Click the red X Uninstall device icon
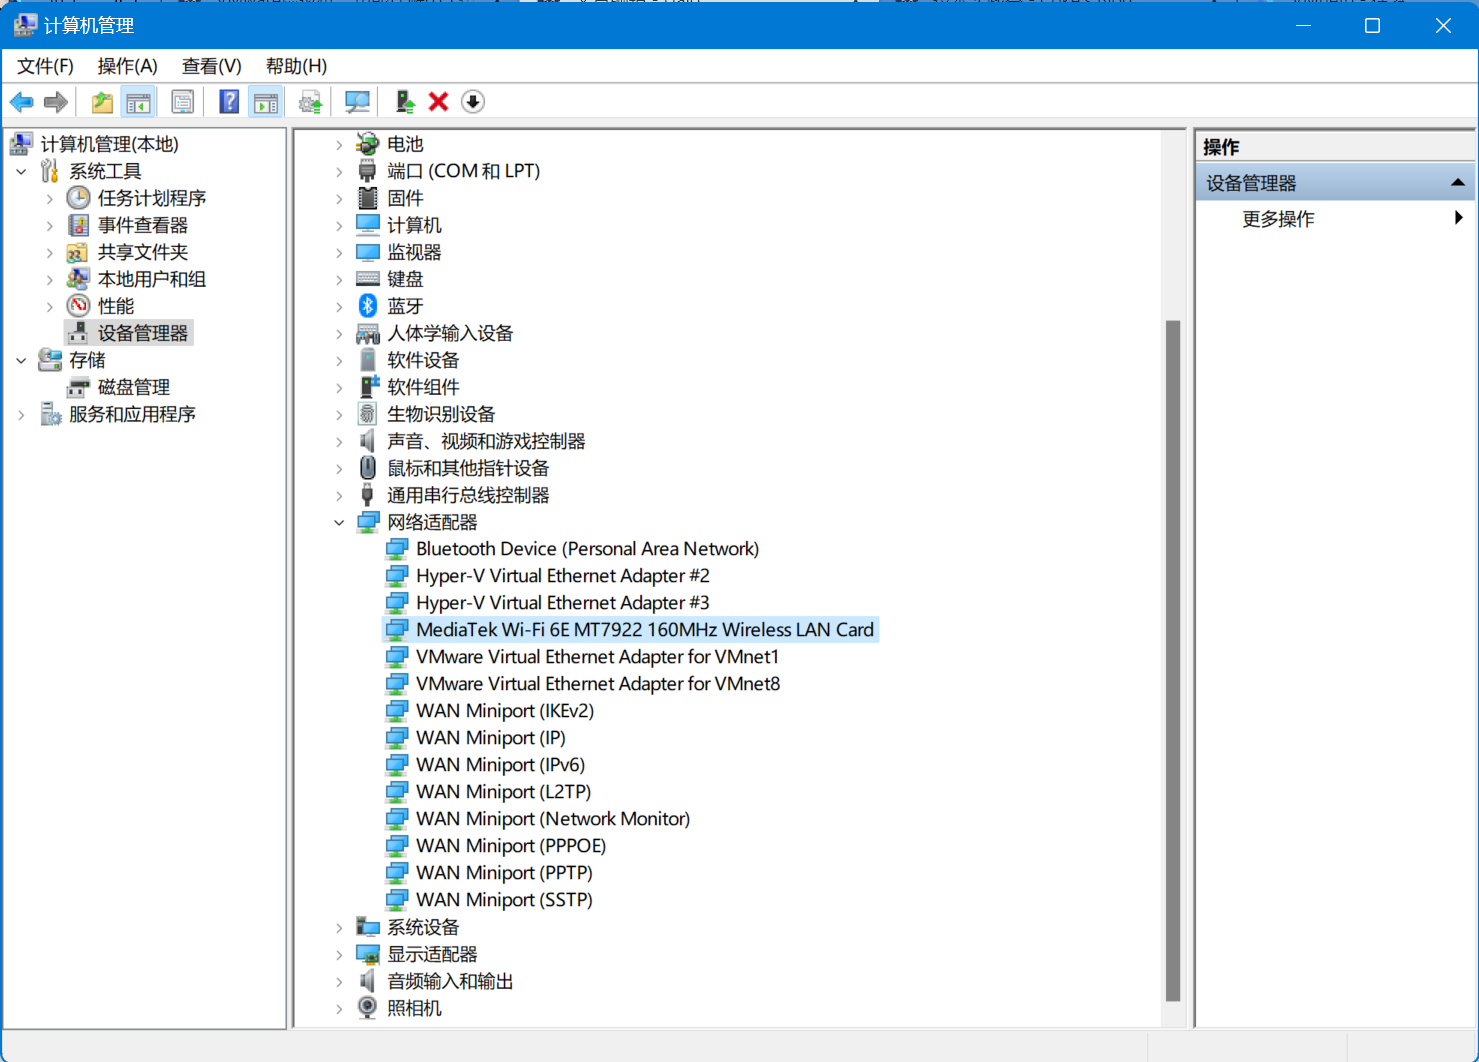This screenshot has height=1062, width=1479. coord(438,102)
